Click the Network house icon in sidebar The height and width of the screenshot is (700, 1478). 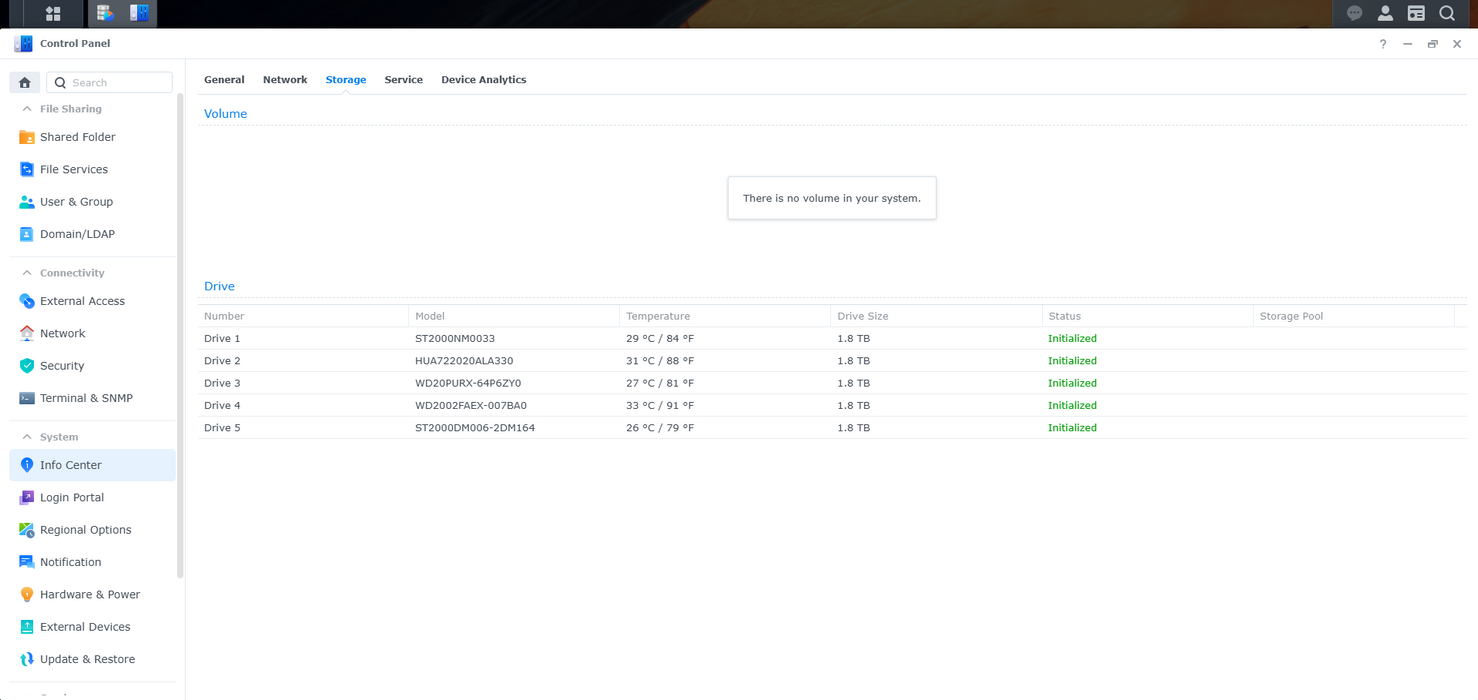(x=27, y=333)
